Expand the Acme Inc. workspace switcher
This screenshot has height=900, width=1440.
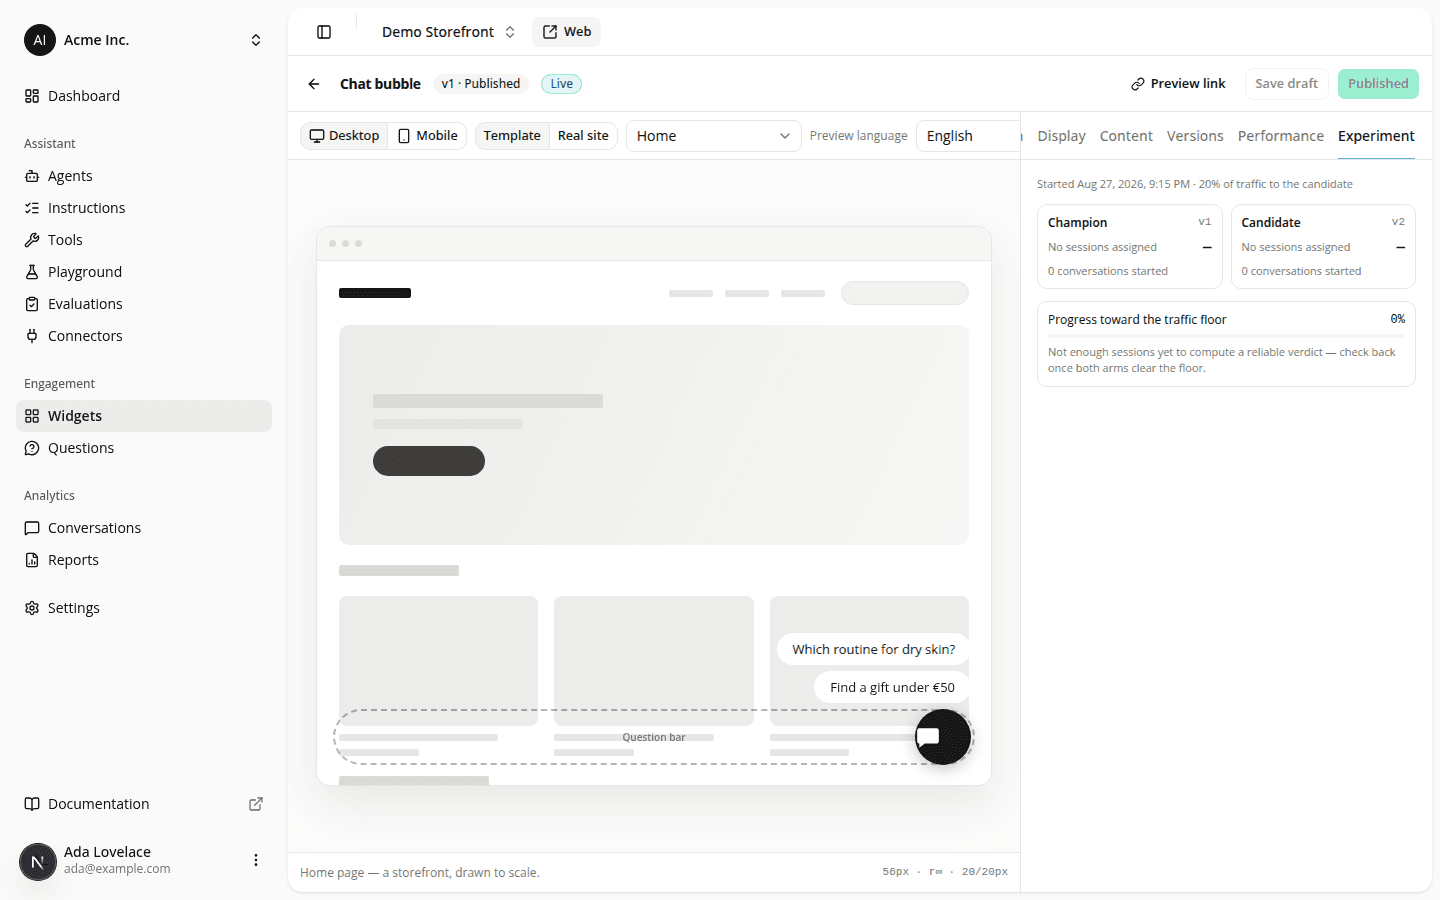click(x=256, y=40)
